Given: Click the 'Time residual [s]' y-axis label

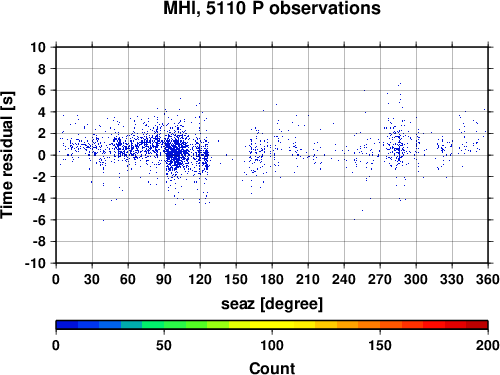Looking at the screenshot, I should click(8, 155).
